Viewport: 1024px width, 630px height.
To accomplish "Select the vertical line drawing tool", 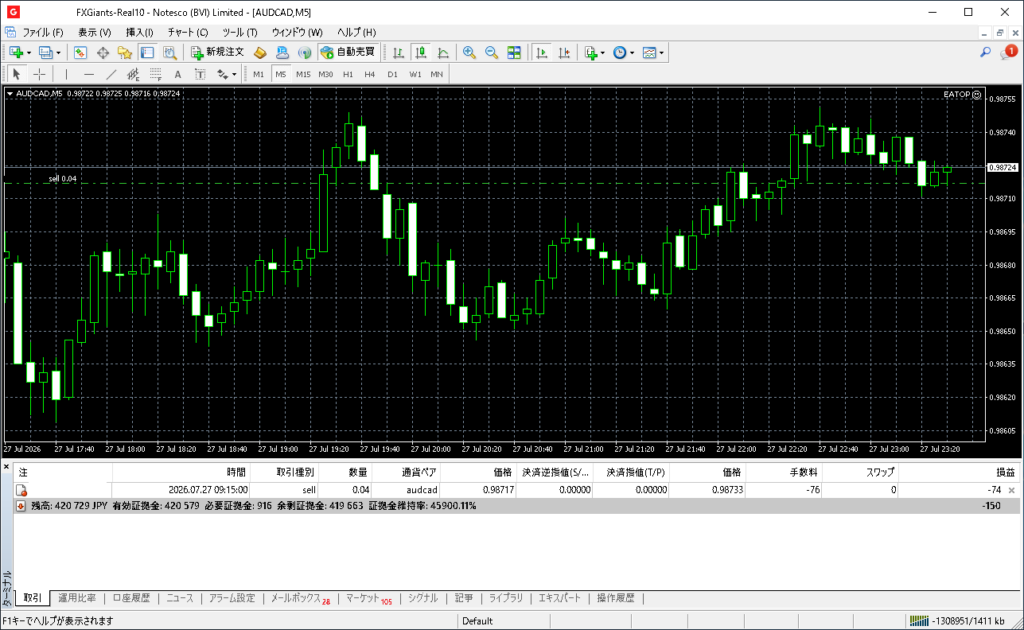I will click(x=66, y=74).
